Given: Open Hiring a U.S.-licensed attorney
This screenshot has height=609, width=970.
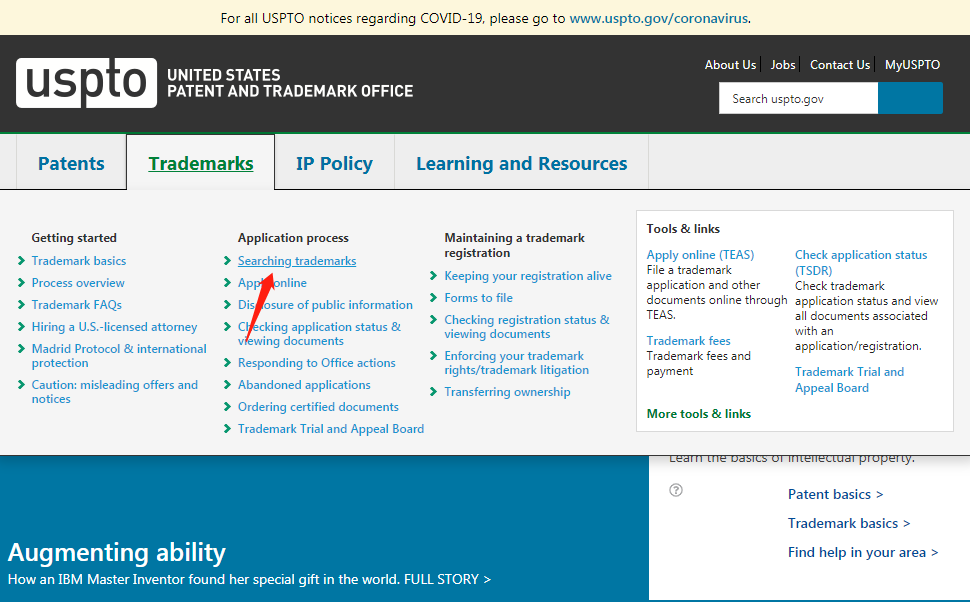Looking at the screenshot, I should click(114, 327).
